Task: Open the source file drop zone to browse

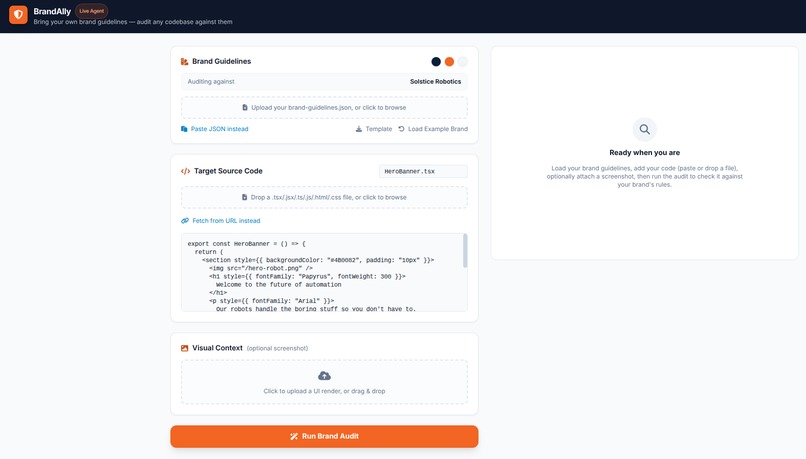Action: (324, 197)
